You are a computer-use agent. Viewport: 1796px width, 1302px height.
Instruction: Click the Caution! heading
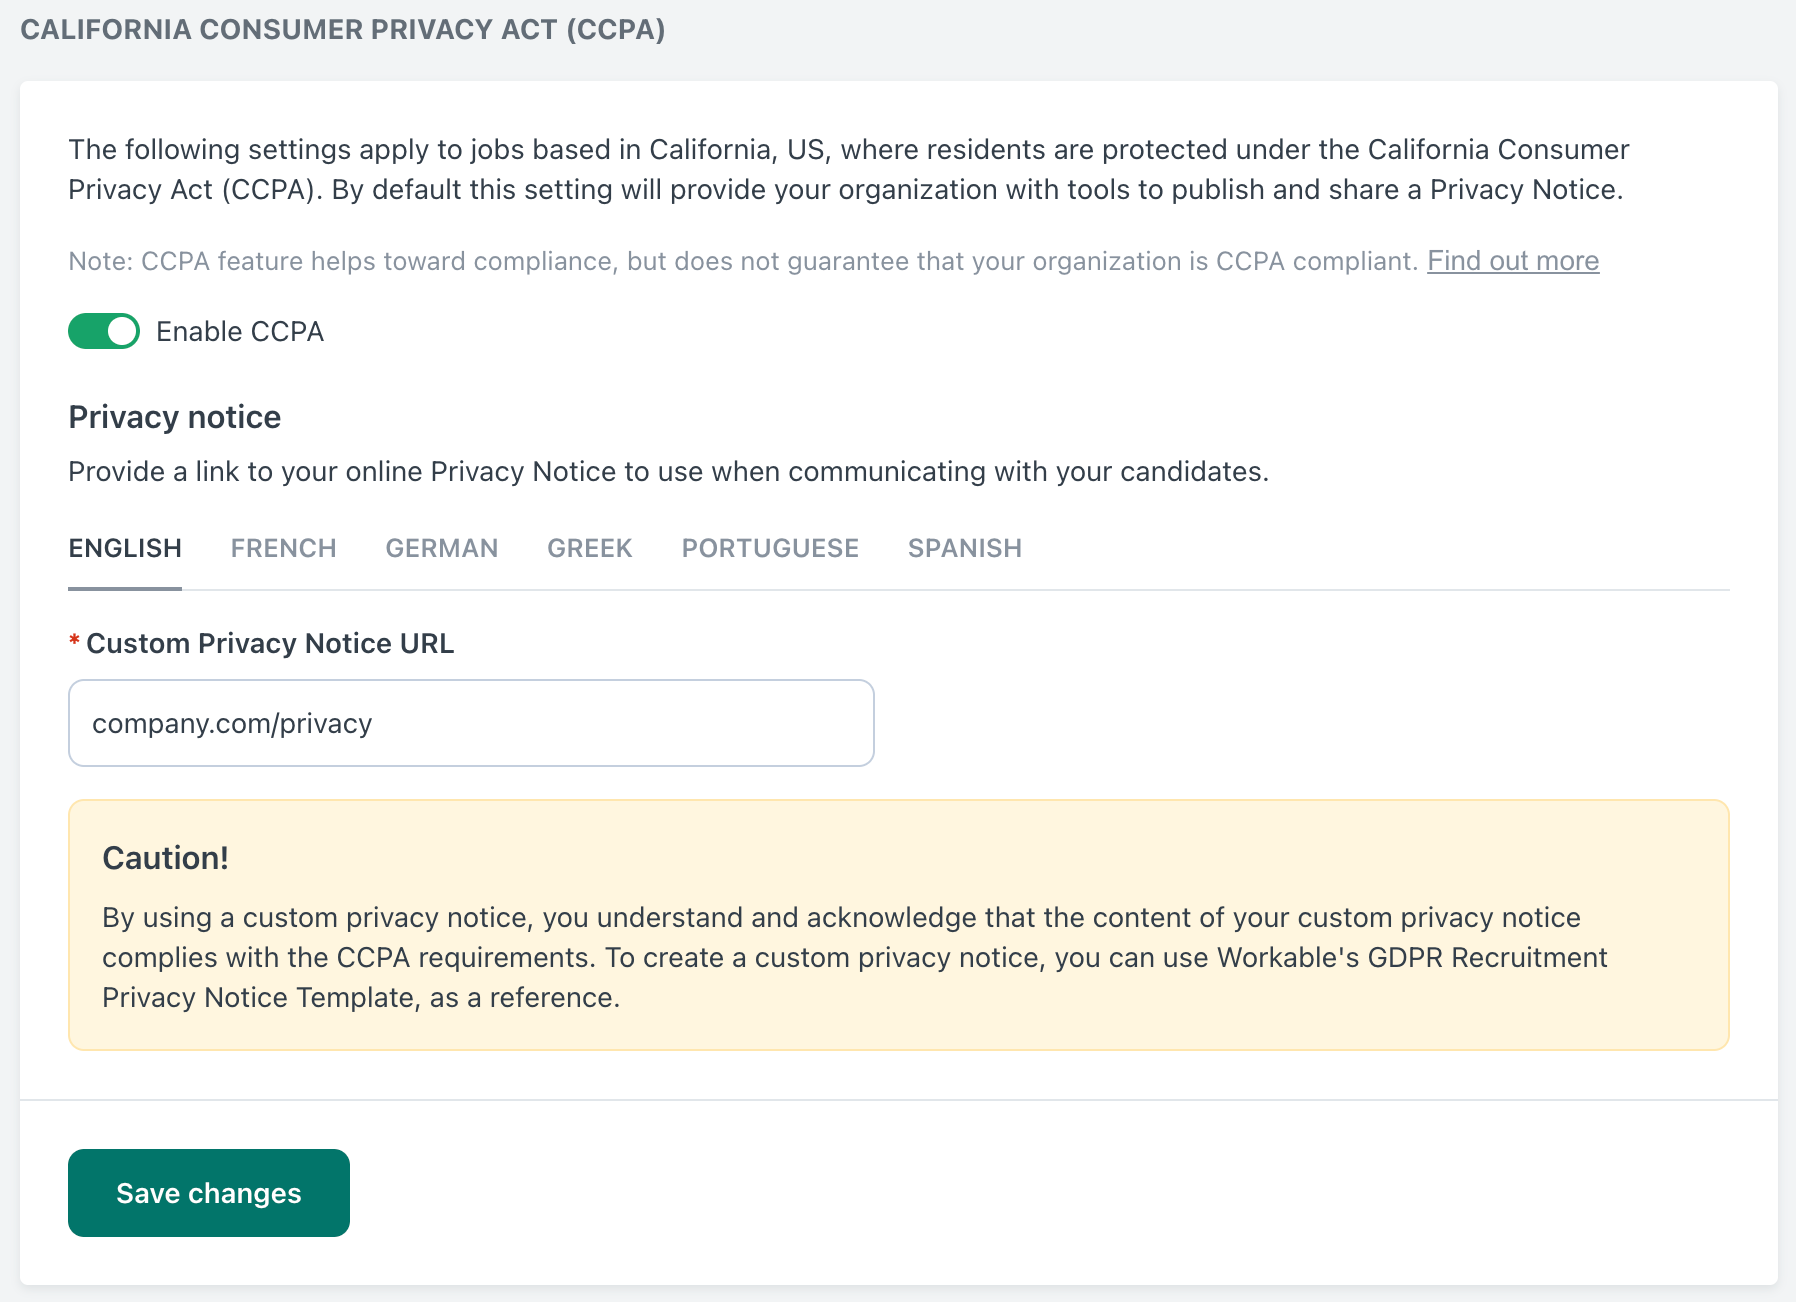pyautogui.click(x=166, y=858)
